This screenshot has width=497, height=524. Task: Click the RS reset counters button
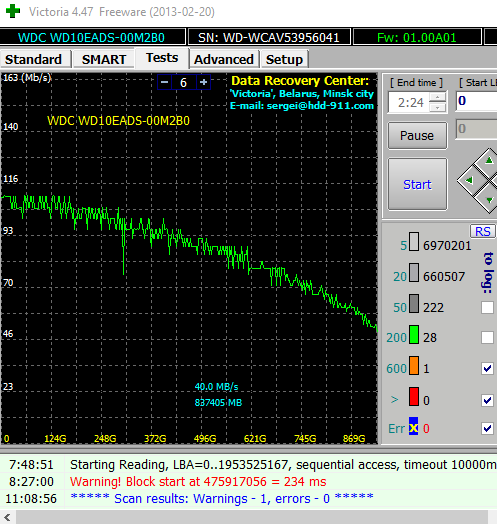tap(483, 231)
